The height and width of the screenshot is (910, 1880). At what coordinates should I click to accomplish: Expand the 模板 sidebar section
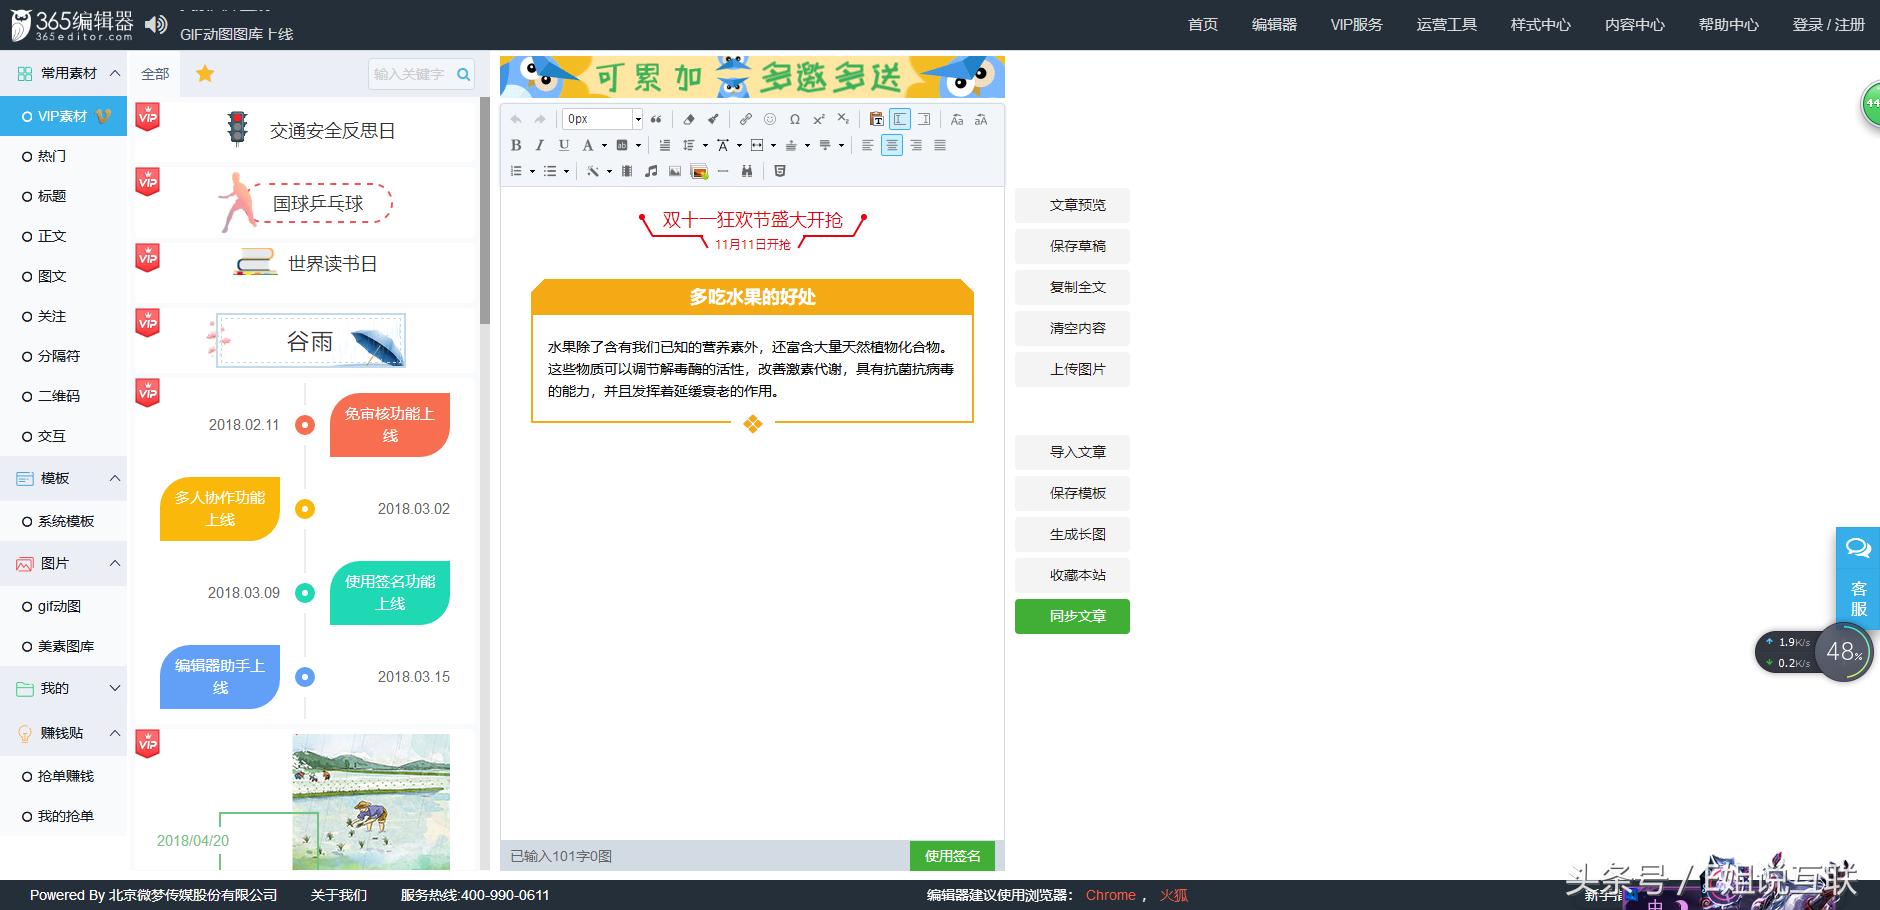coord(115,478)
